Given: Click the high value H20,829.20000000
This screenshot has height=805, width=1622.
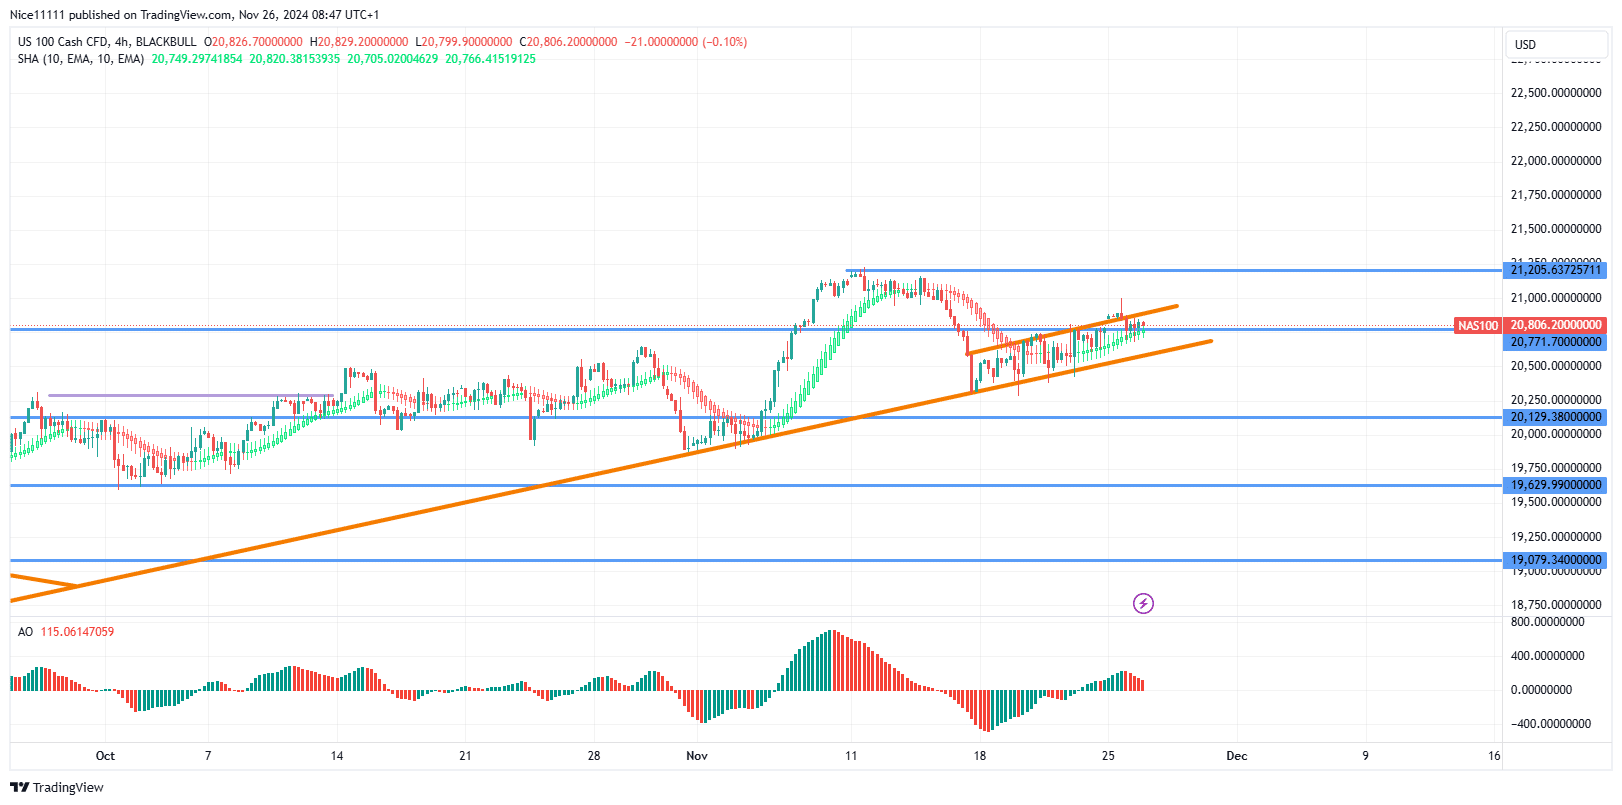Looking at the screenshot, I should [359, 42].
